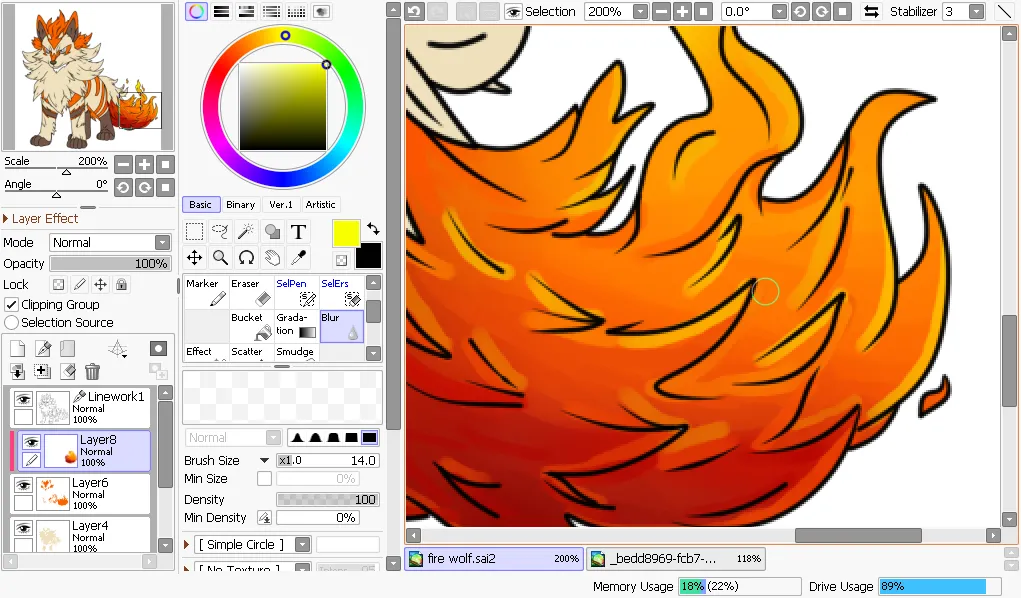Create a new layer folder
Viewport: 1021px width, 598px height.
click(68, 349)
